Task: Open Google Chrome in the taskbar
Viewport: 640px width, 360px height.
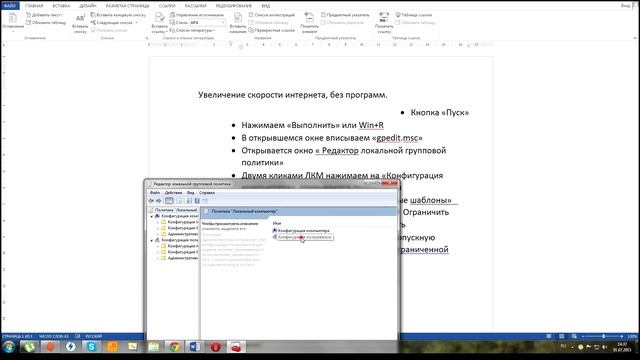Action: tap(174, 347)
